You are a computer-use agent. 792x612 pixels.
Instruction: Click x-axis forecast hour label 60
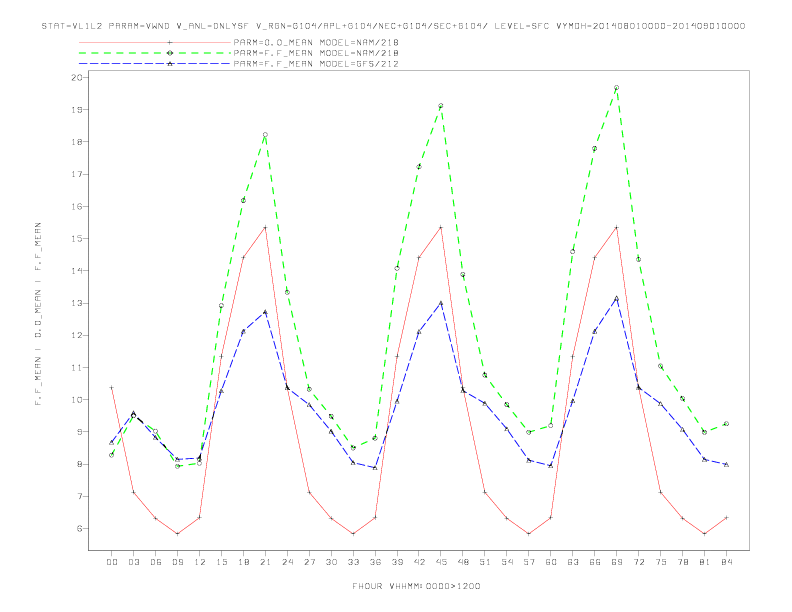[x=551, y=562]
